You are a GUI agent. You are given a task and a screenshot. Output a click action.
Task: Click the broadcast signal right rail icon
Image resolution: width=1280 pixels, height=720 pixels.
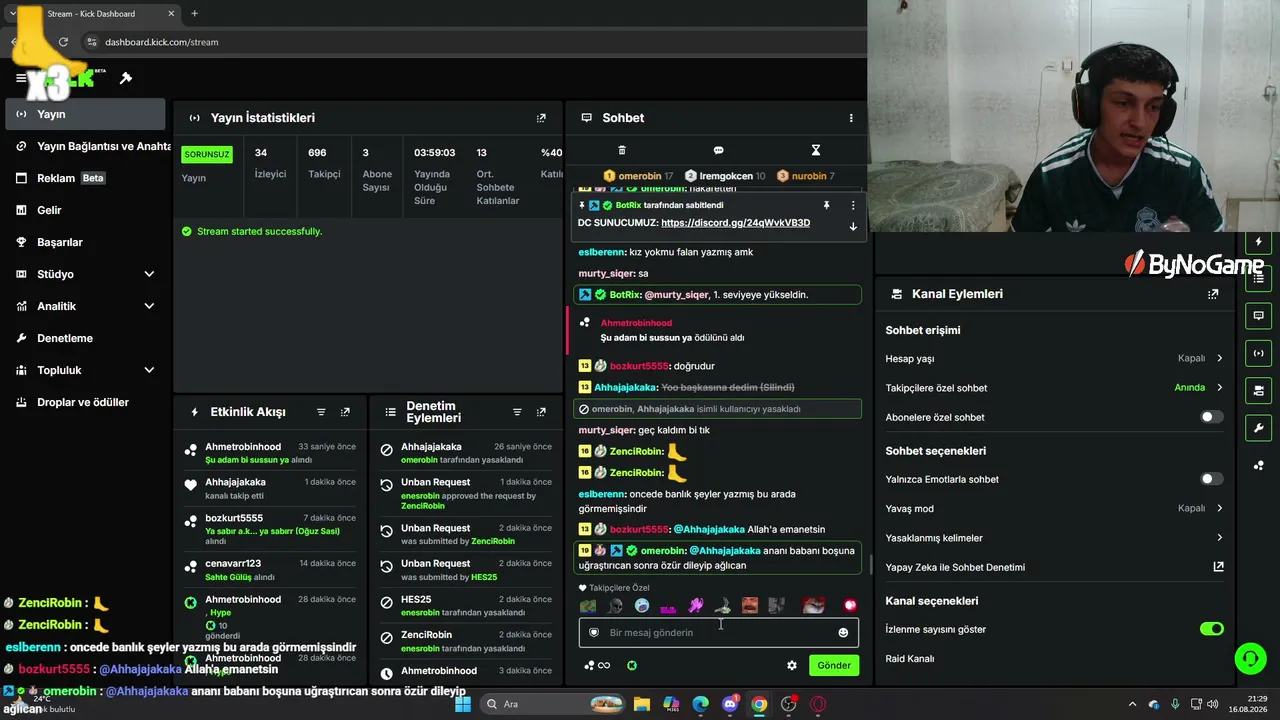(1258, 353)
